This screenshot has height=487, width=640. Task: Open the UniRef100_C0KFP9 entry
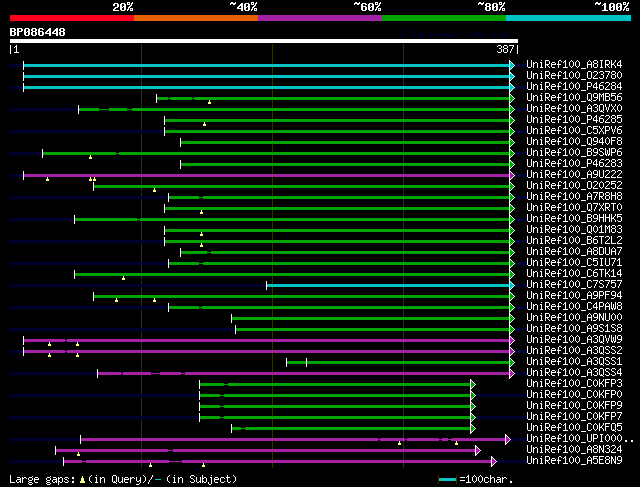coord(574,406)
